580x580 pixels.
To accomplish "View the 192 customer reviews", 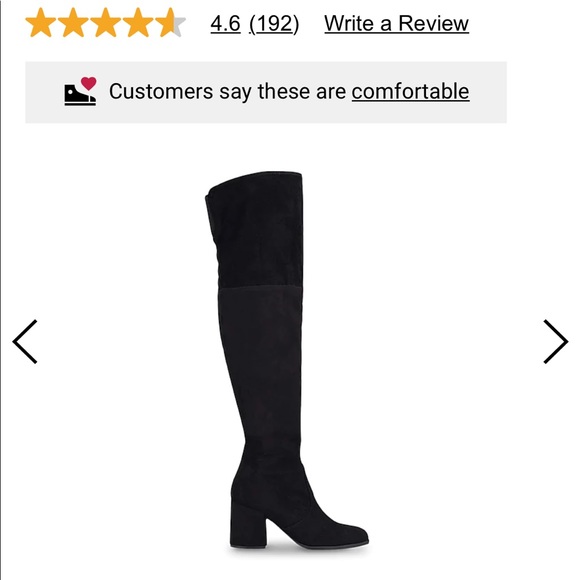I will (x=274, y=24).
